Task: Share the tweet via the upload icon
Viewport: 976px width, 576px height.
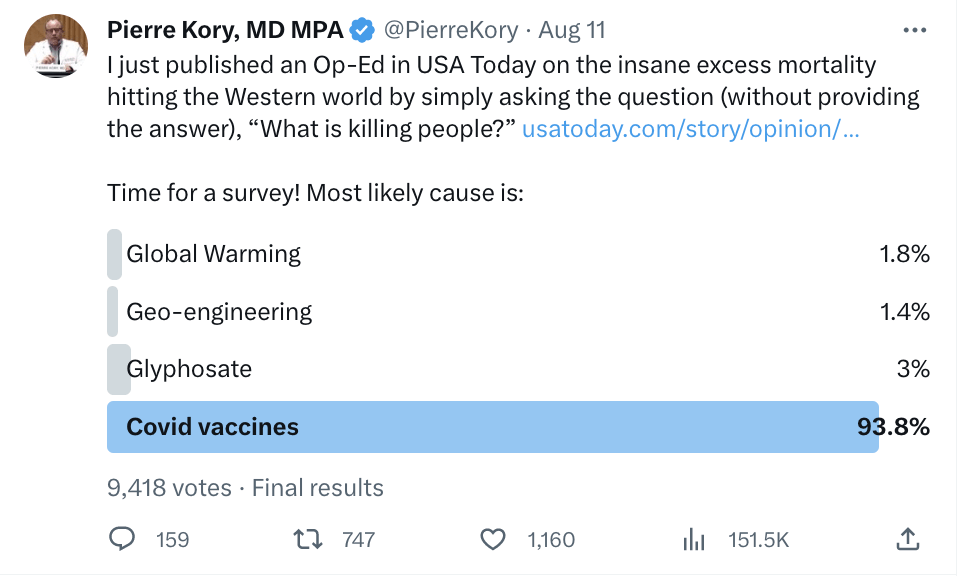Action: [907, 540]
